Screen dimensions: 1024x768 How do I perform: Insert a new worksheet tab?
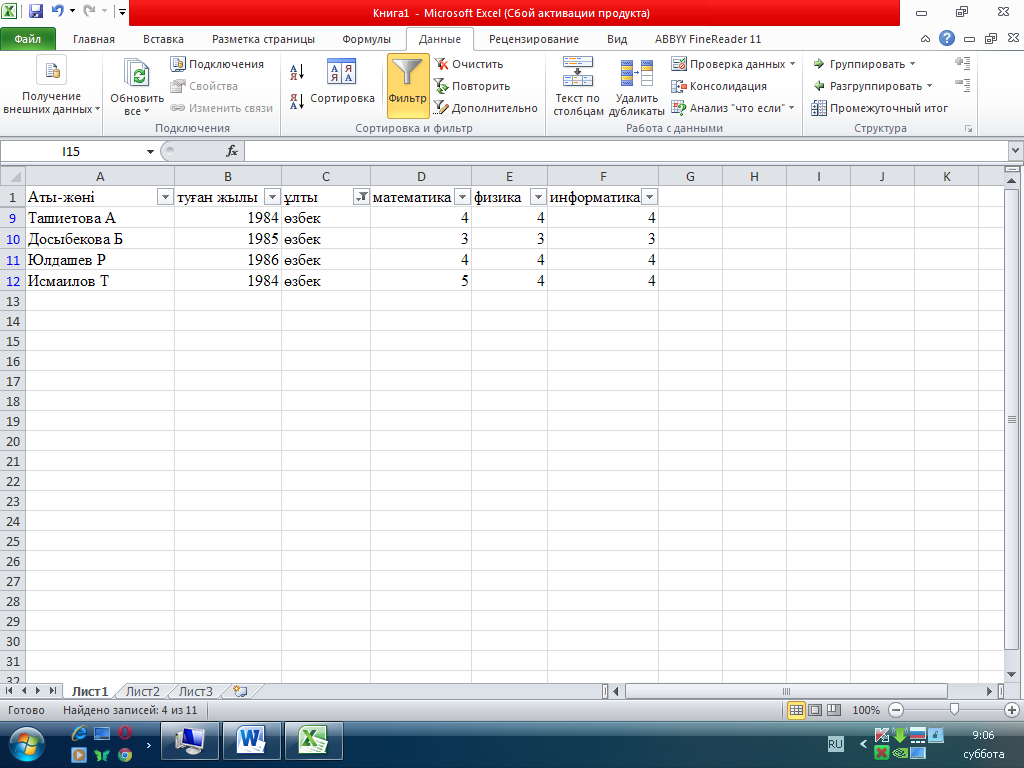click(240, 691)
